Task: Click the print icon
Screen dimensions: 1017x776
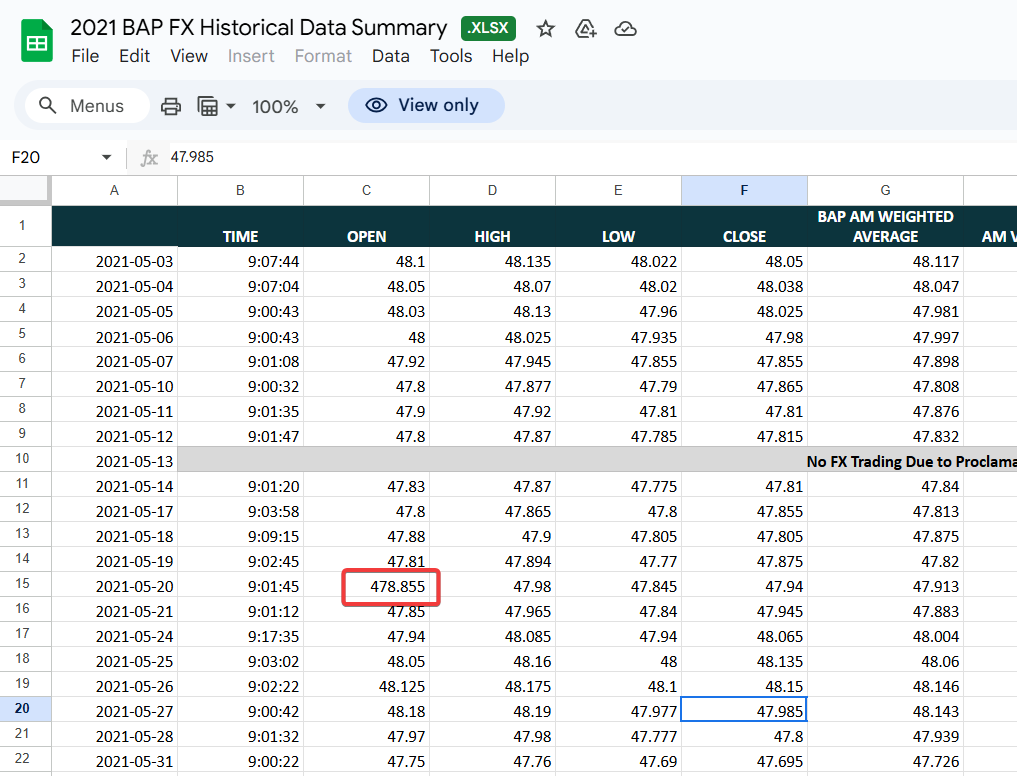Action: coord(171,106)
